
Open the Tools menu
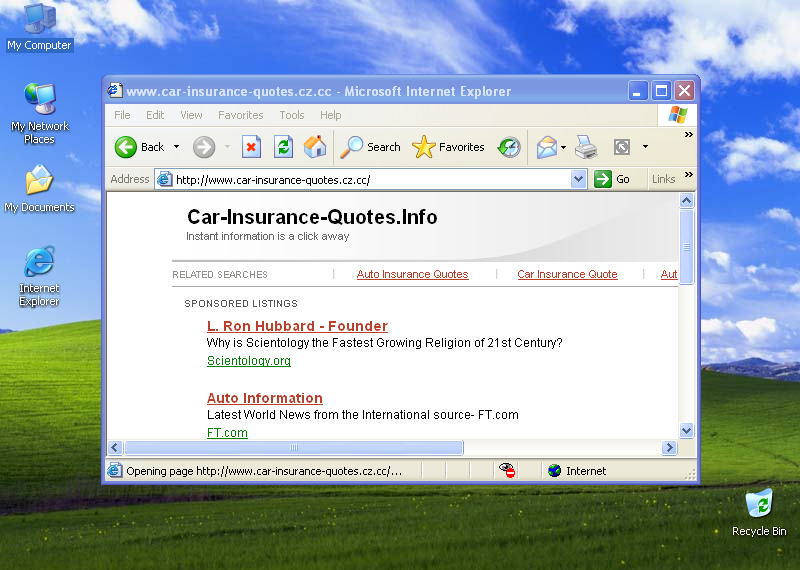(x=292, y=115)
